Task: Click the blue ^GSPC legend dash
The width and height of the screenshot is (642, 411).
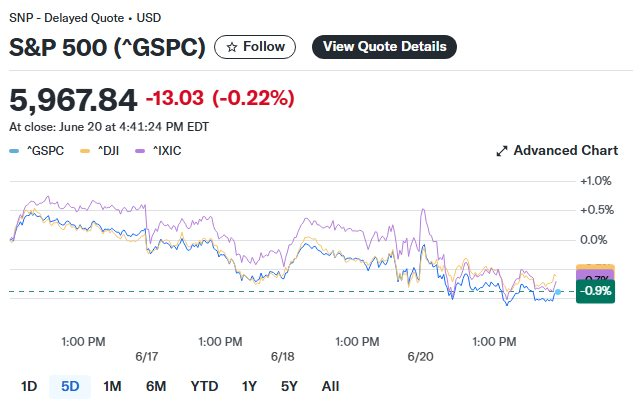Action: 13,150
